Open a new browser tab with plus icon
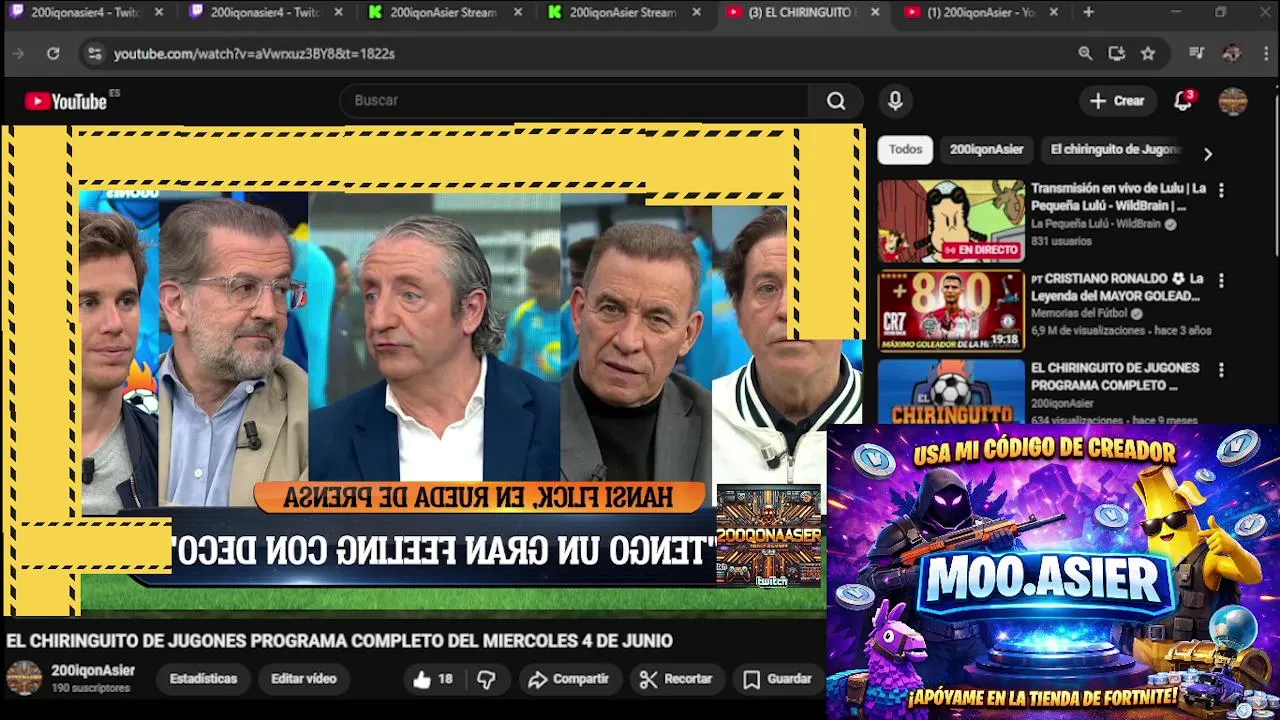The width and height of the screenshot is (1280, 720). pyautogui.click(x=1088, y=13)
